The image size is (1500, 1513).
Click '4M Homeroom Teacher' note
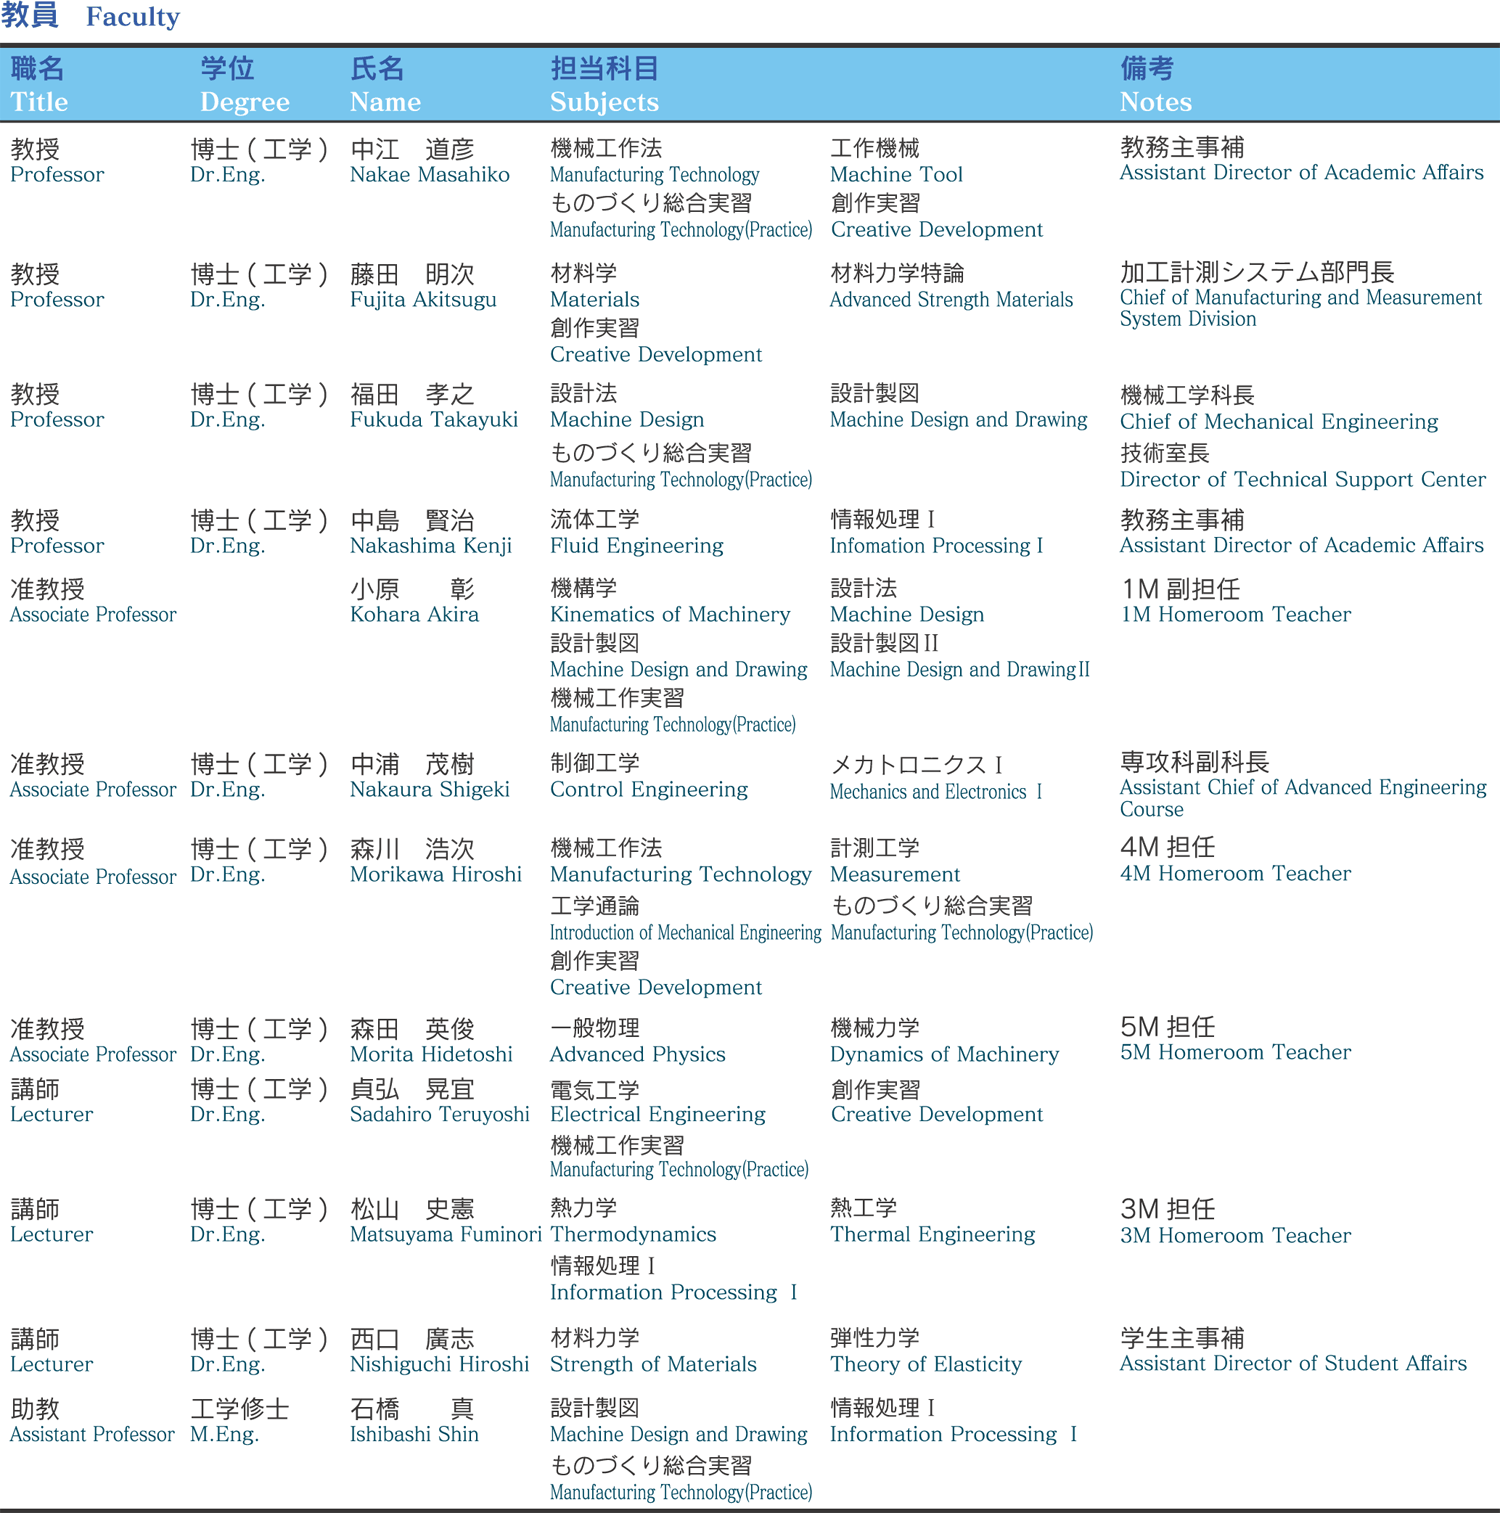1235,874
